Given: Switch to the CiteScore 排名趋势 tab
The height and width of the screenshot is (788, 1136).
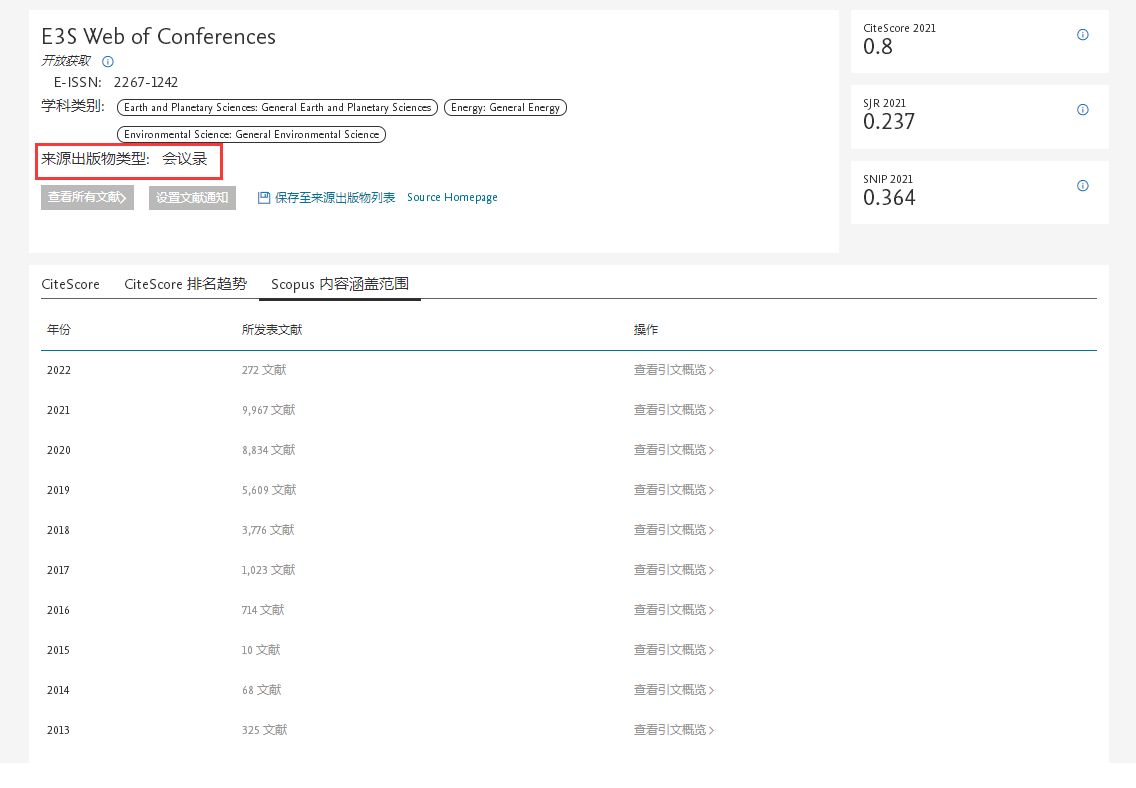Looking at the screenshot, I should [x=185, y=284].
